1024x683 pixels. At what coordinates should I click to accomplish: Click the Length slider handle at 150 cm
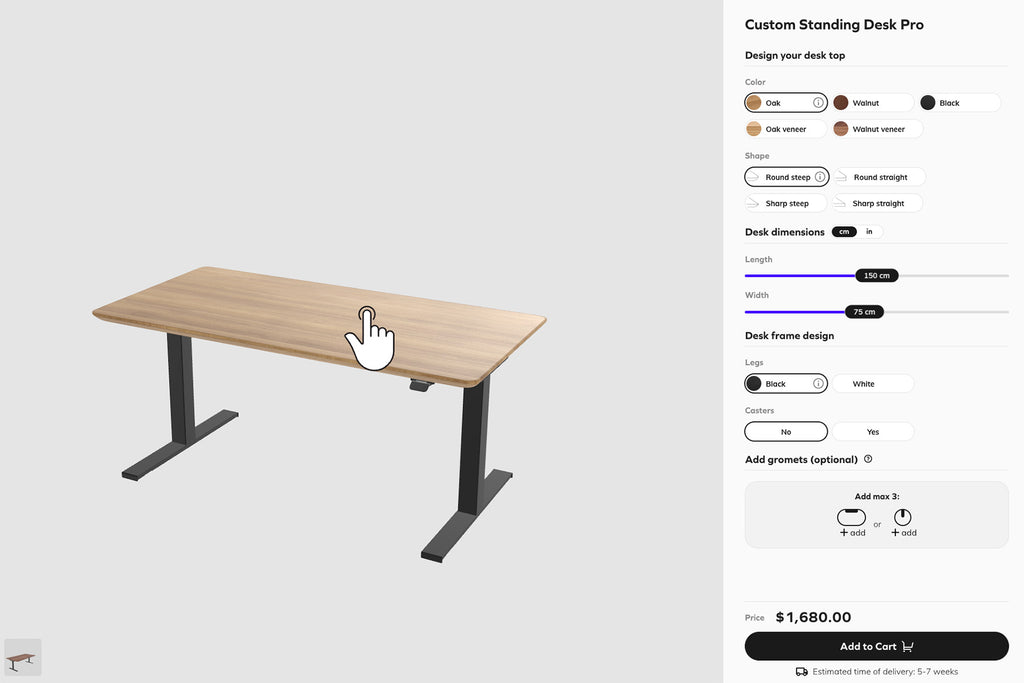pos(876,276)
